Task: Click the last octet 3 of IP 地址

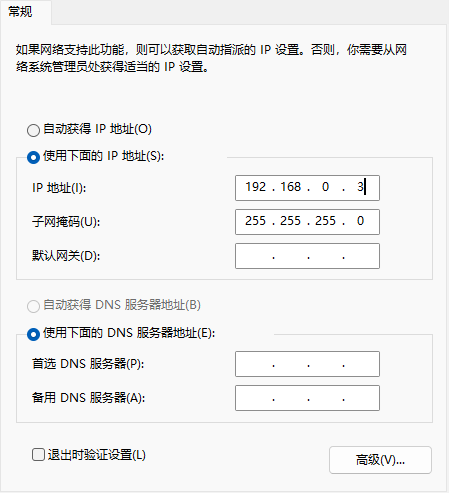Action: point(360,187)
